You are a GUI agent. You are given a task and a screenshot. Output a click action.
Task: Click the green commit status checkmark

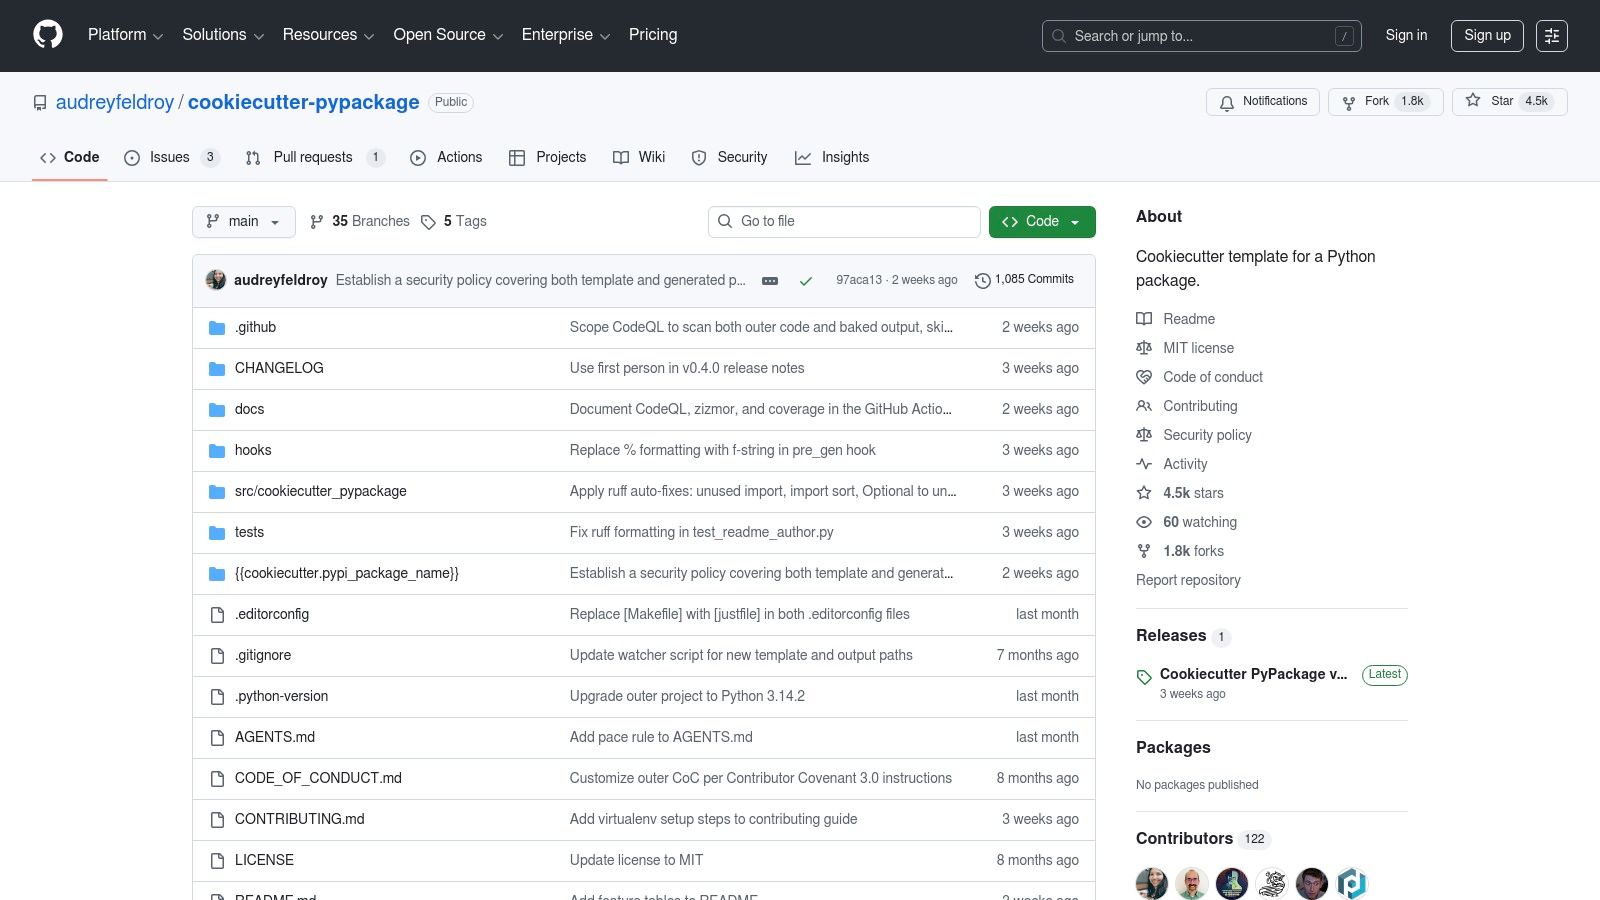[x=806, y=281]
